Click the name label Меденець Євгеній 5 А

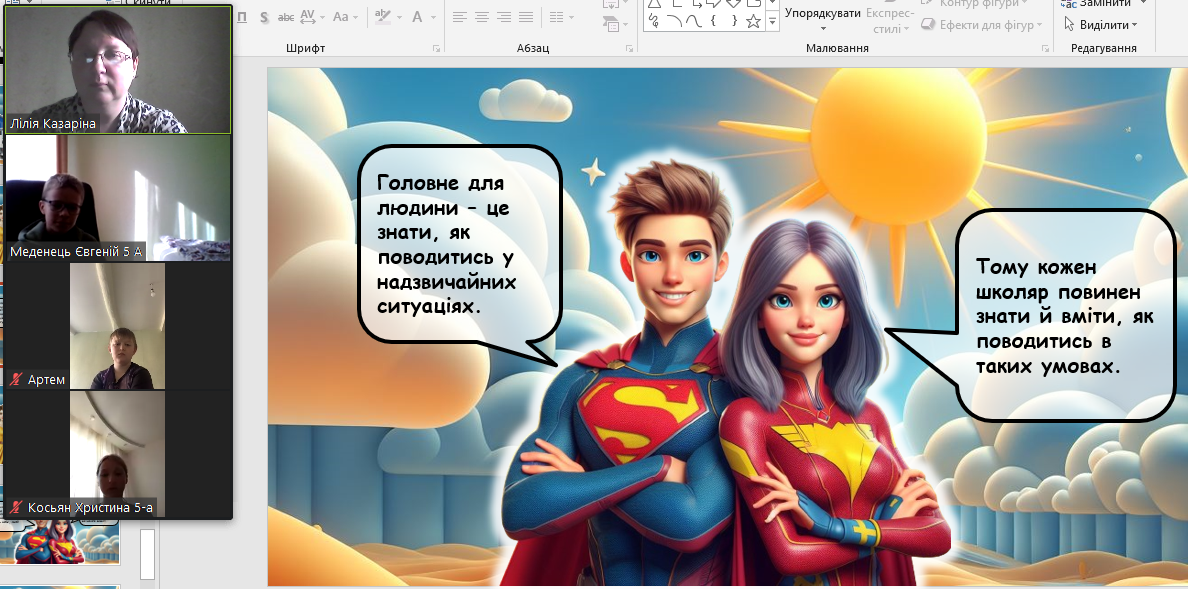(77, 252)
